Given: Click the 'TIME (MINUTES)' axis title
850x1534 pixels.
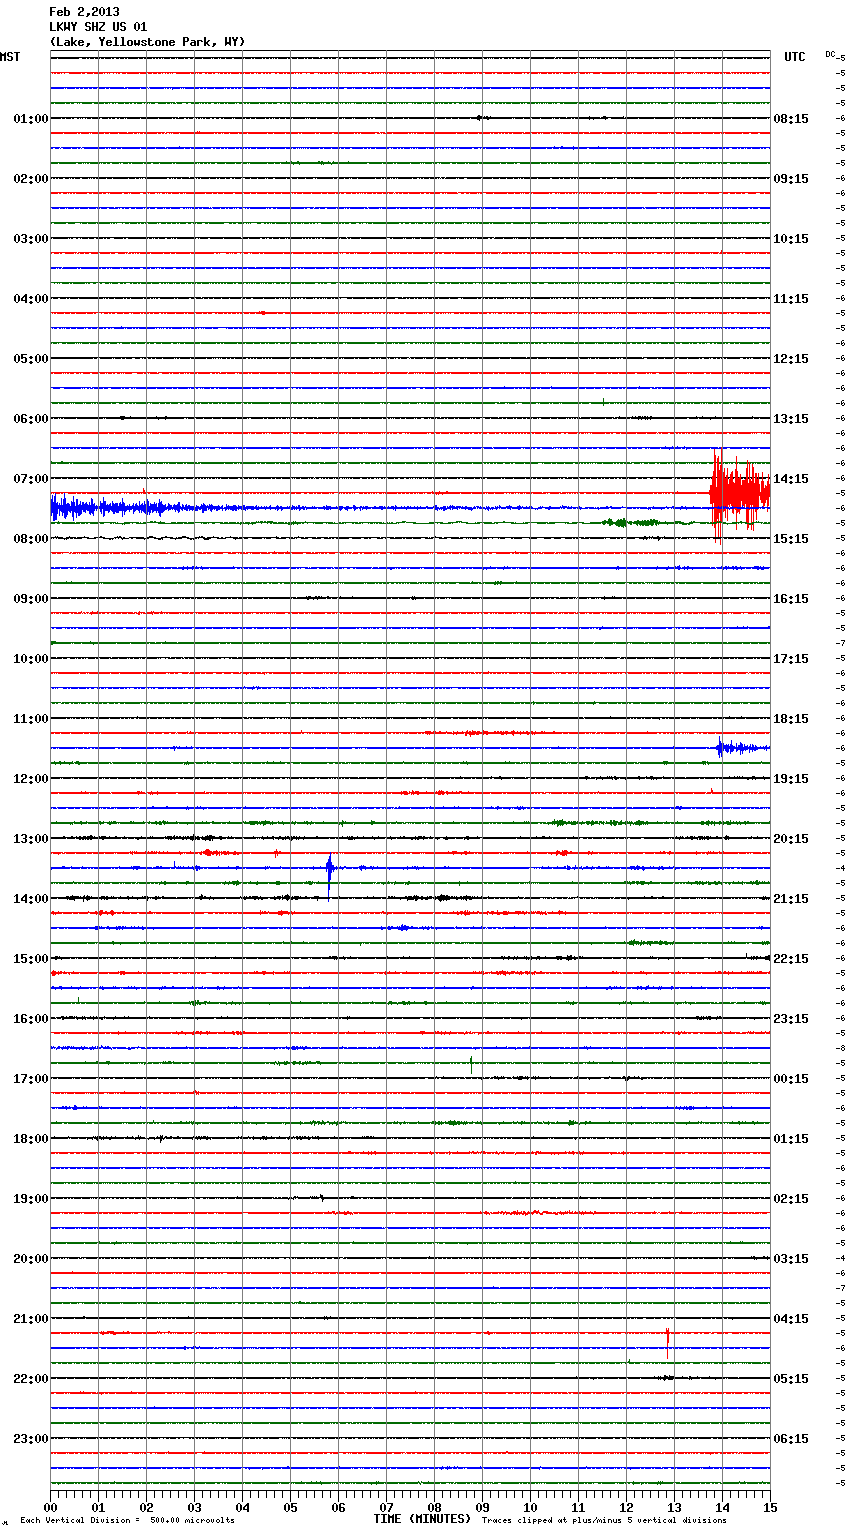Looking at the screenshot, I should [422, 1519].
